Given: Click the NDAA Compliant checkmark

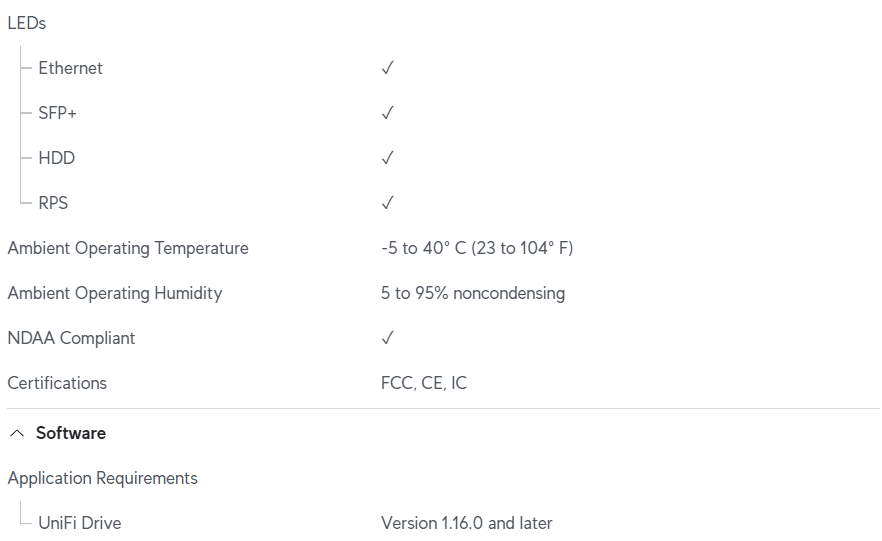Looking at the screenshot, I should [388, 338].
